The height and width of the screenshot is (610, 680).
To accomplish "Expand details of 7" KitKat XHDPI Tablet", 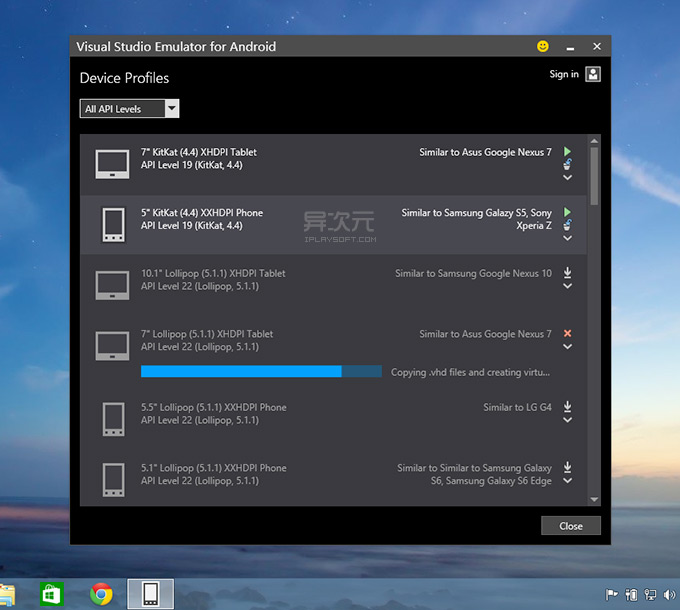I will pyautogui.click(x=567, y=177).
